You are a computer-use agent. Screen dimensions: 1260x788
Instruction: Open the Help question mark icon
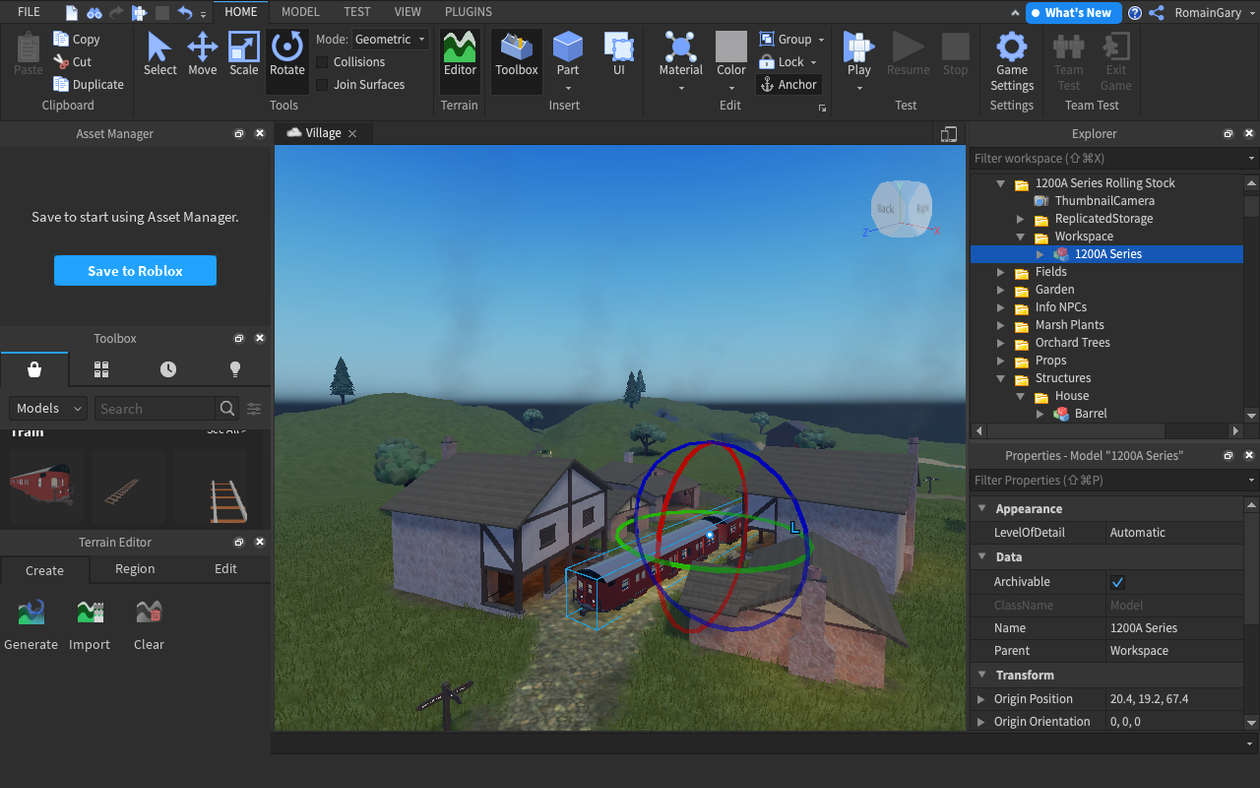(1135, 13)
